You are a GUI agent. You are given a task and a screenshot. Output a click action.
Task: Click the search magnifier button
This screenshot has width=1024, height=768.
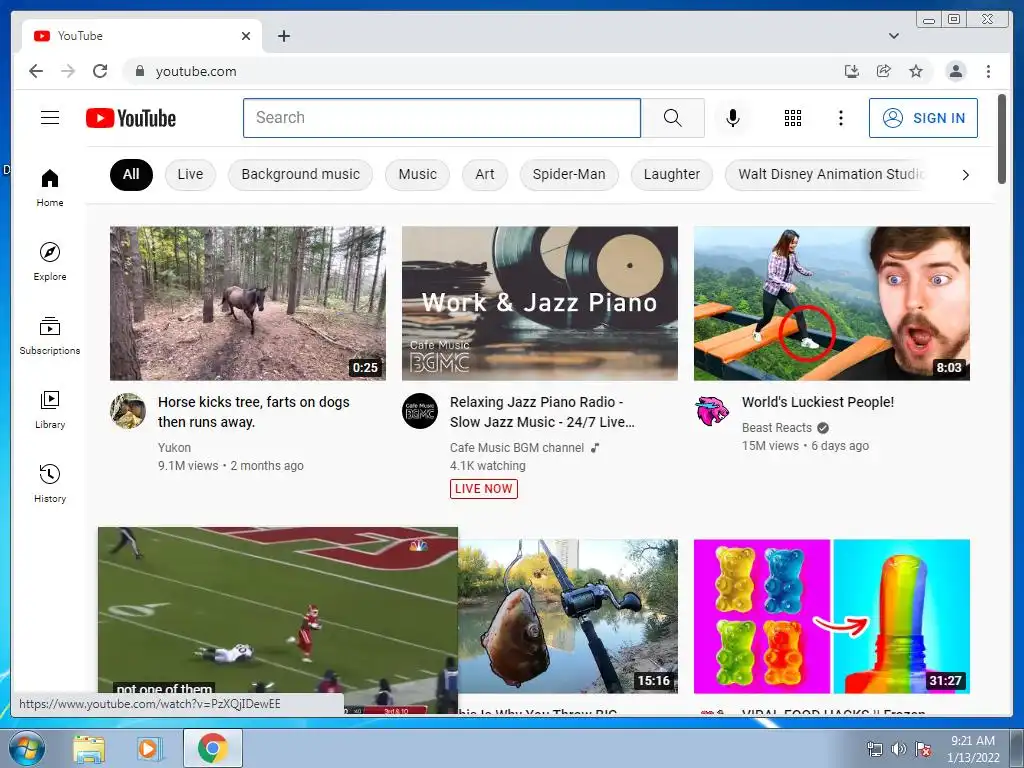coord(673,118)
